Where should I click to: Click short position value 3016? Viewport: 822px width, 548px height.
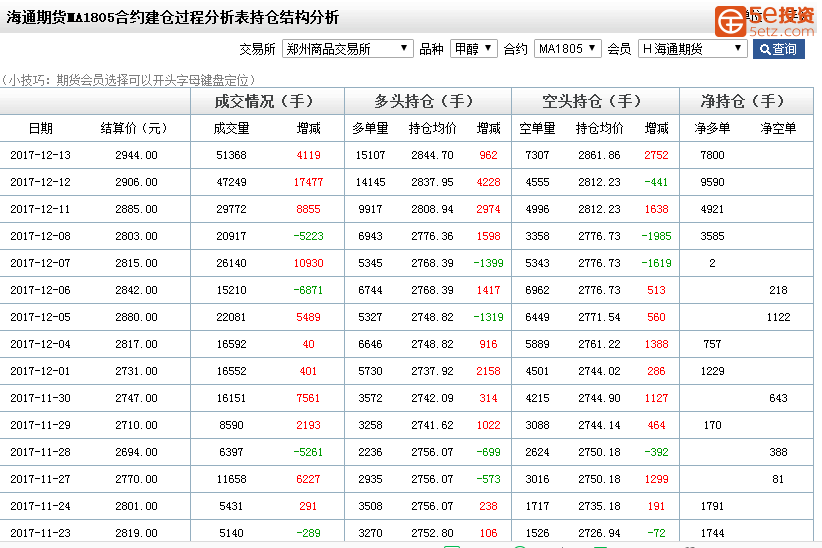click(537, 479)
